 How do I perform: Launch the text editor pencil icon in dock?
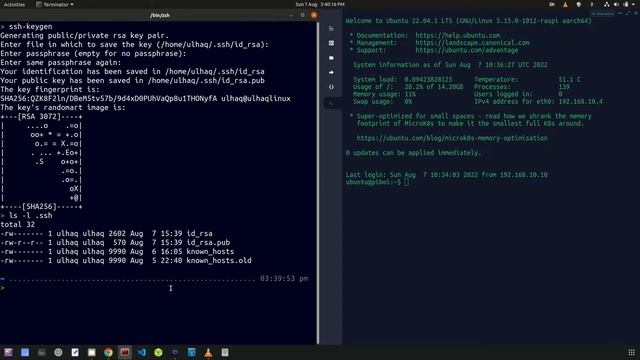[75, 352]
